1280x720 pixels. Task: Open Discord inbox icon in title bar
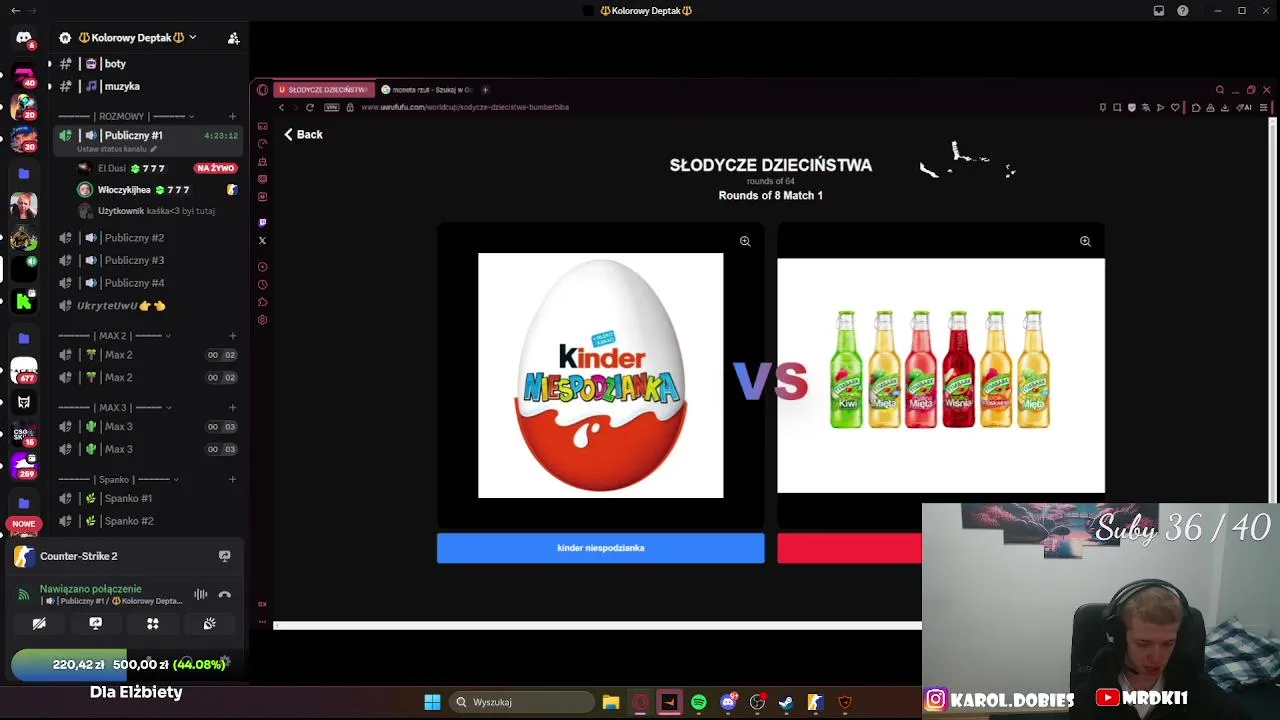tap(1159, 11)
